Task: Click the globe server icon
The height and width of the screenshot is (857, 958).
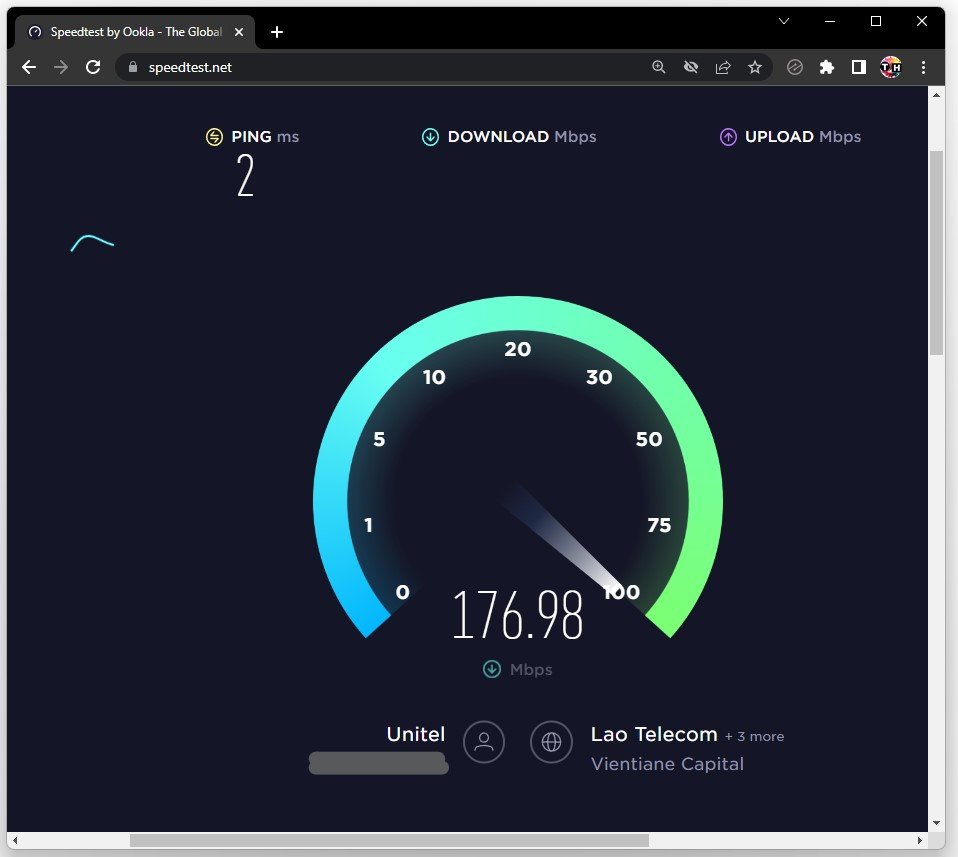Action: tap(551, 742)
